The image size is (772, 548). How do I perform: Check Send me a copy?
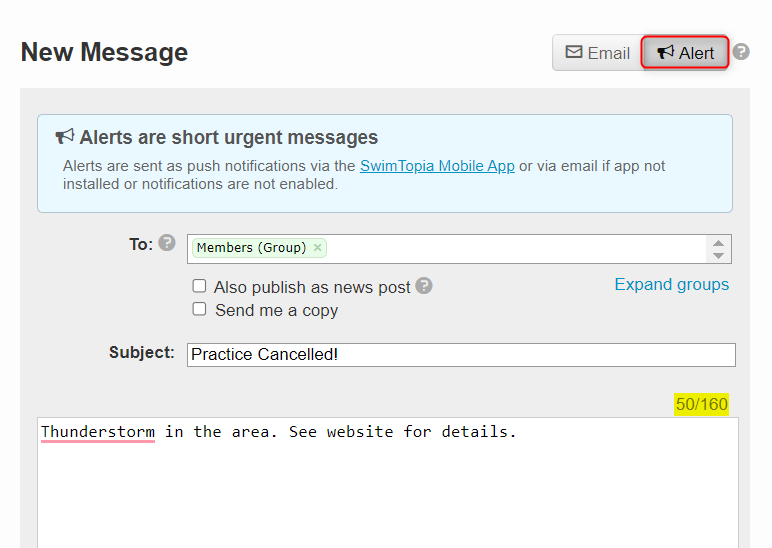pyautogui.click(x=199, y=309)
